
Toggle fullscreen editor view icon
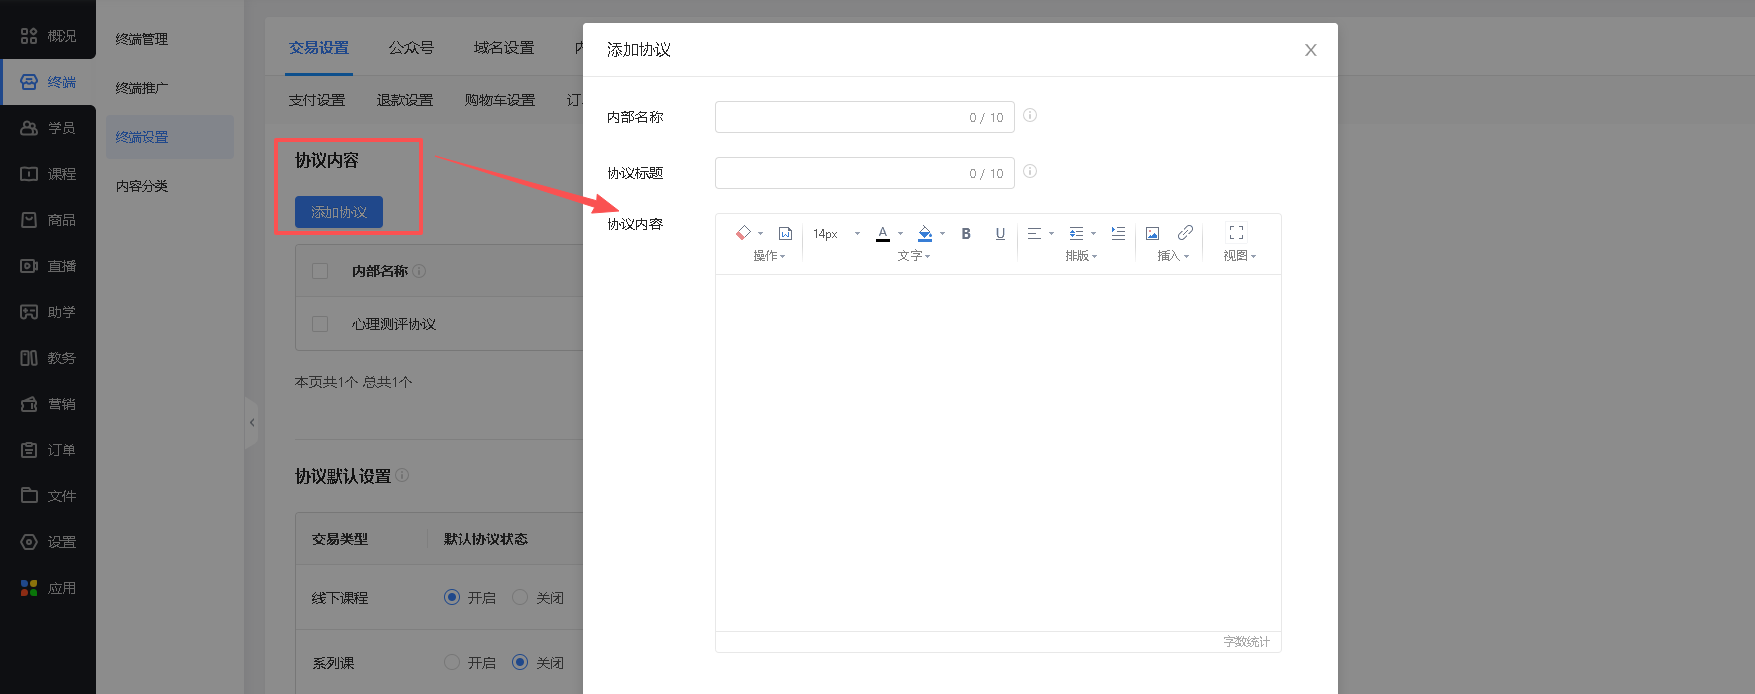(x=1236, y=233)
